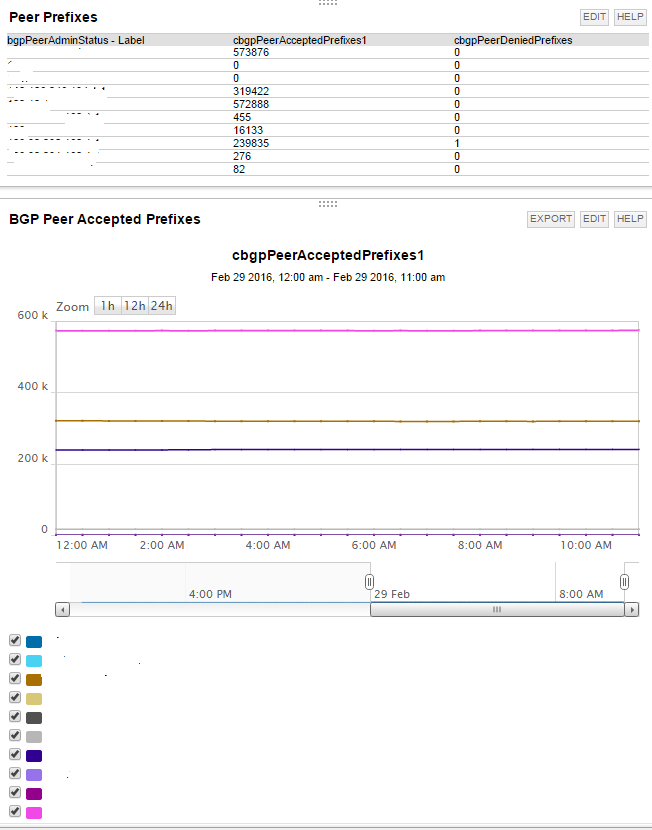Click the pink legend color swatch
This screenshot has height=830, width=652.
tap(34, 813)
